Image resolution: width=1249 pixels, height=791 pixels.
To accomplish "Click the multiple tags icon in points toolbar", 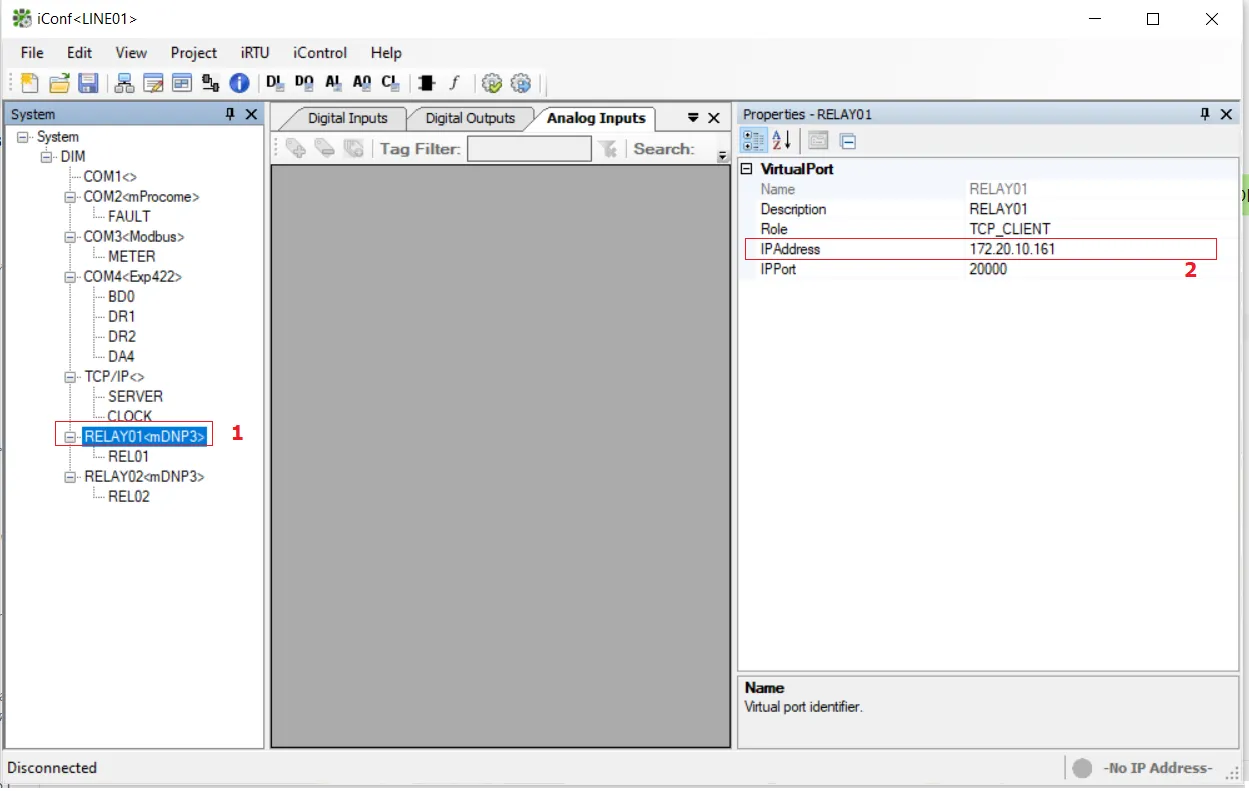I will click(353, 149).
